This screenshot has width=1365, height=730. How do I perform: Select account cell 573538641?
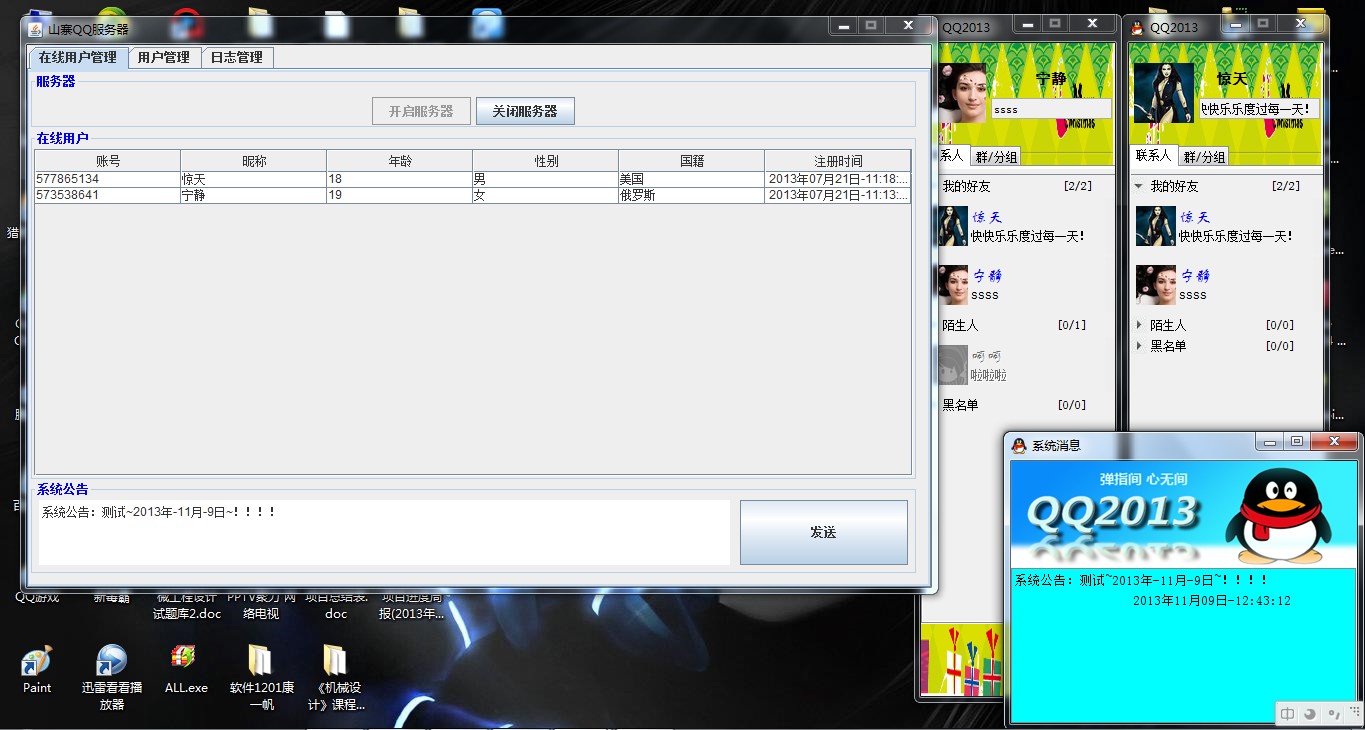coord(108,195)
